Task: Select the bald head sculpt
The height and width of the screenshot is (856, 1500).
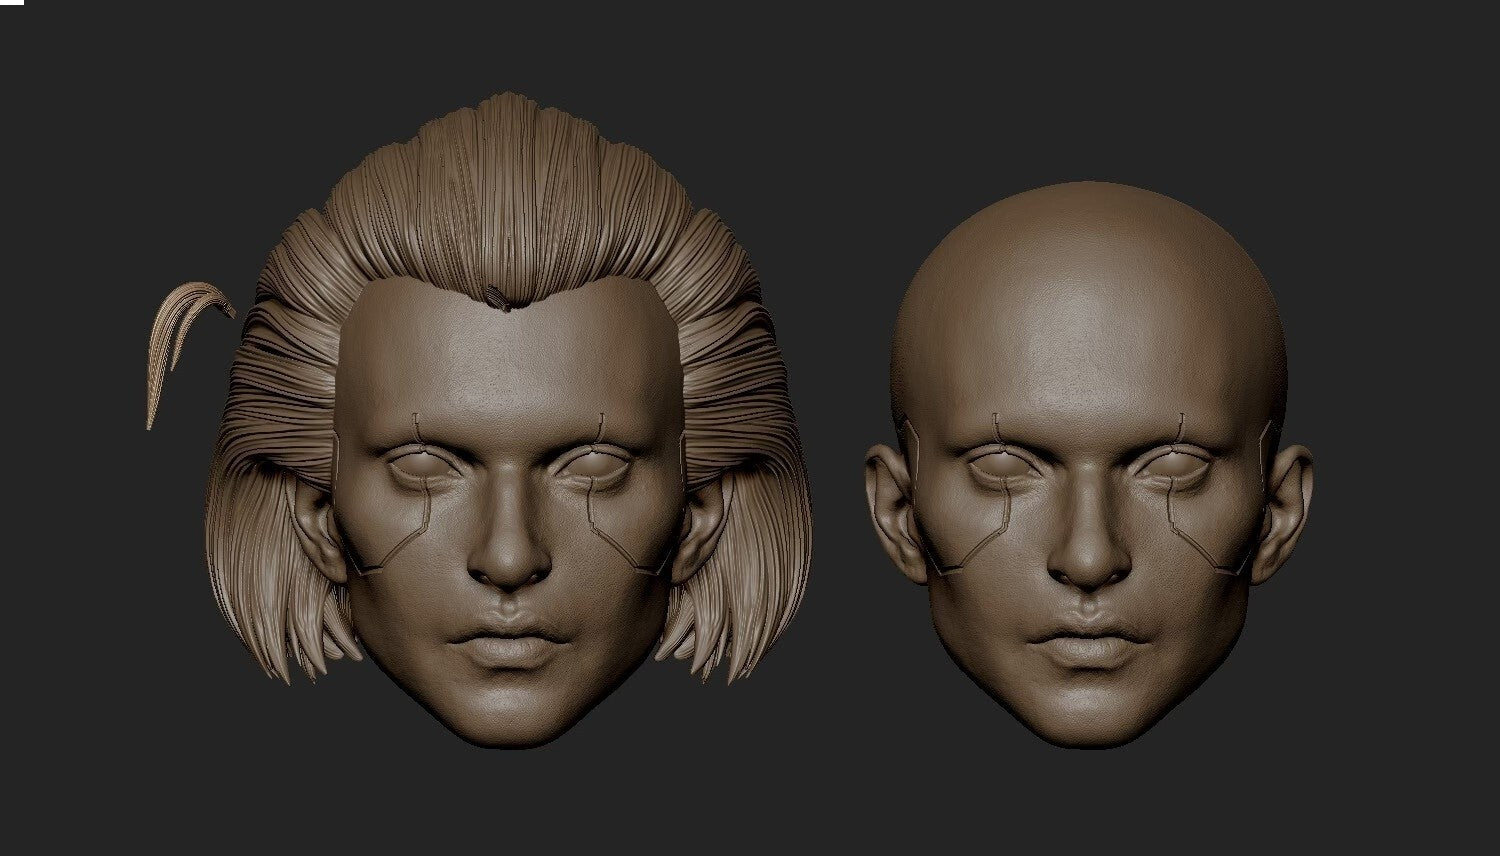Action: tap(1088, 465)
